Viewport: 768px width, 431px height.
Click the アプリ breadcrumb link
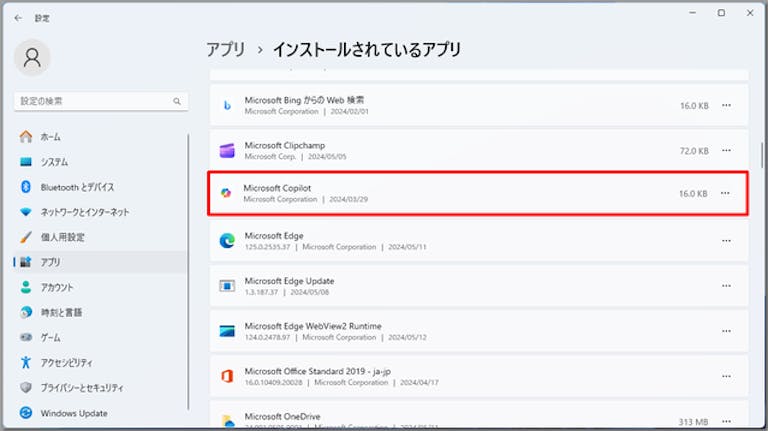pos(226,49)
